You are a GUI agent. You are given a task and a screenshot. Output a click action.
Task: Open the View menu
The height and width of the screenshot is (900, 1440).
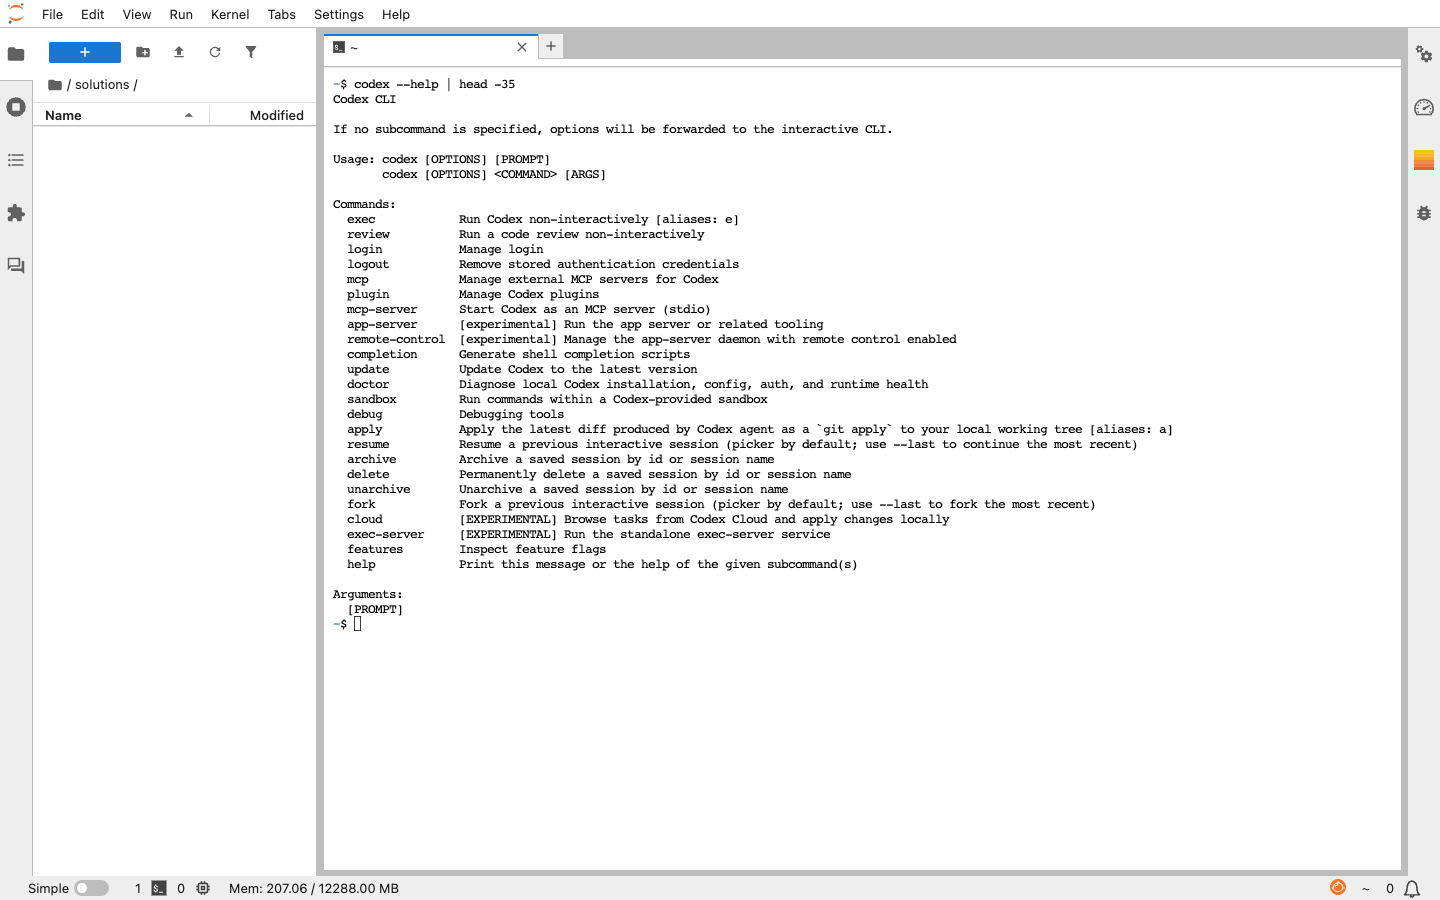[x=137, y=14]
